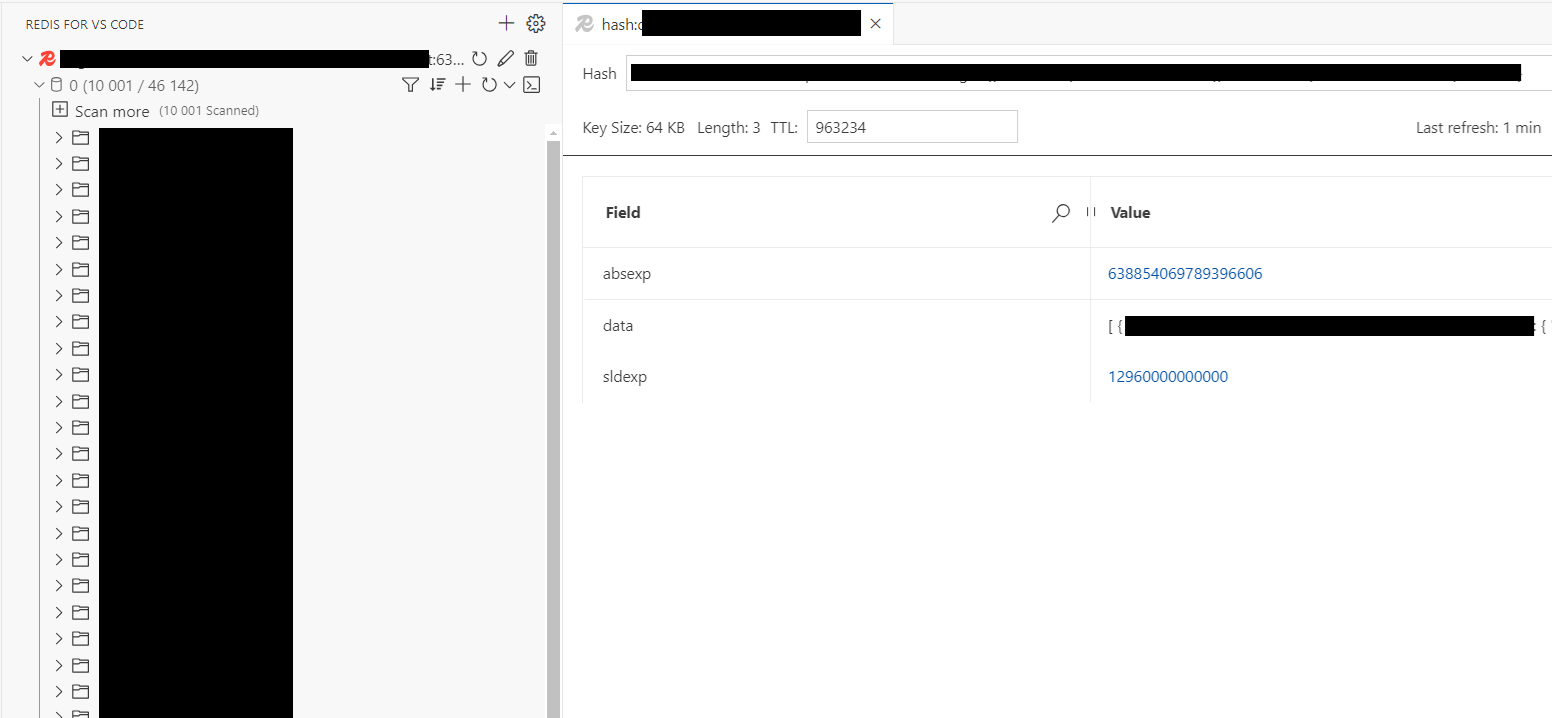1552x718 pixels.
Task: Collapse the Redis connection tree node
Action: tap(27, 59)
